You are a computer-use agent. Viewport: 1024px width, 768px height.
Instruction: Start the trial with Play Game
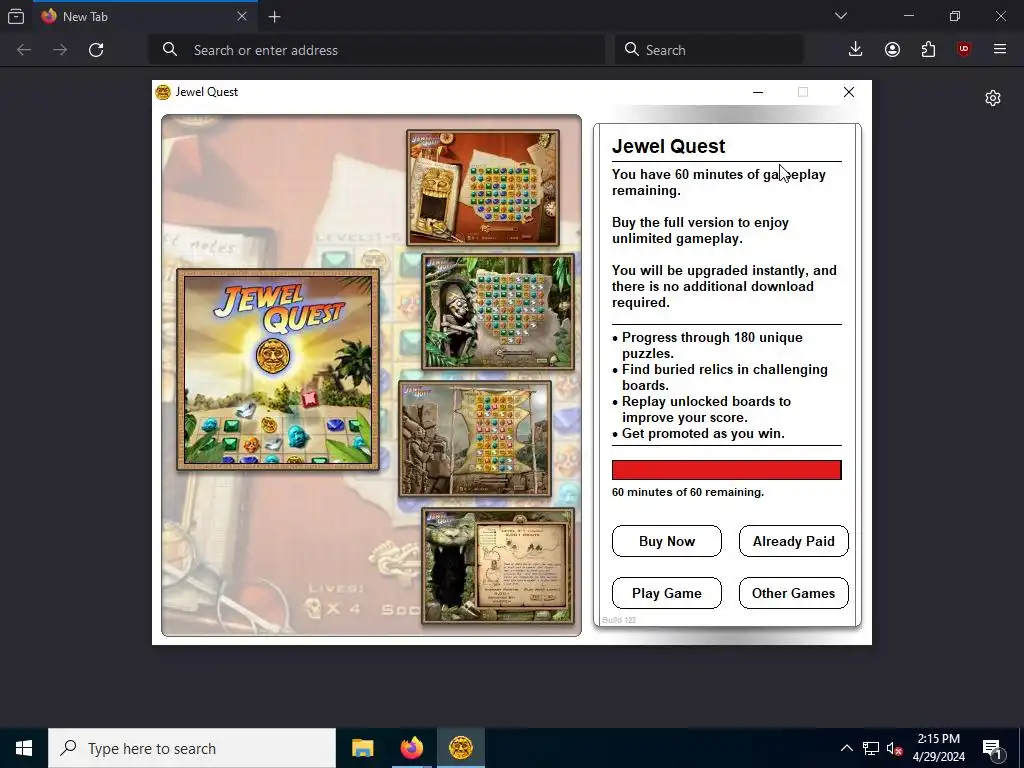point(667,593)
